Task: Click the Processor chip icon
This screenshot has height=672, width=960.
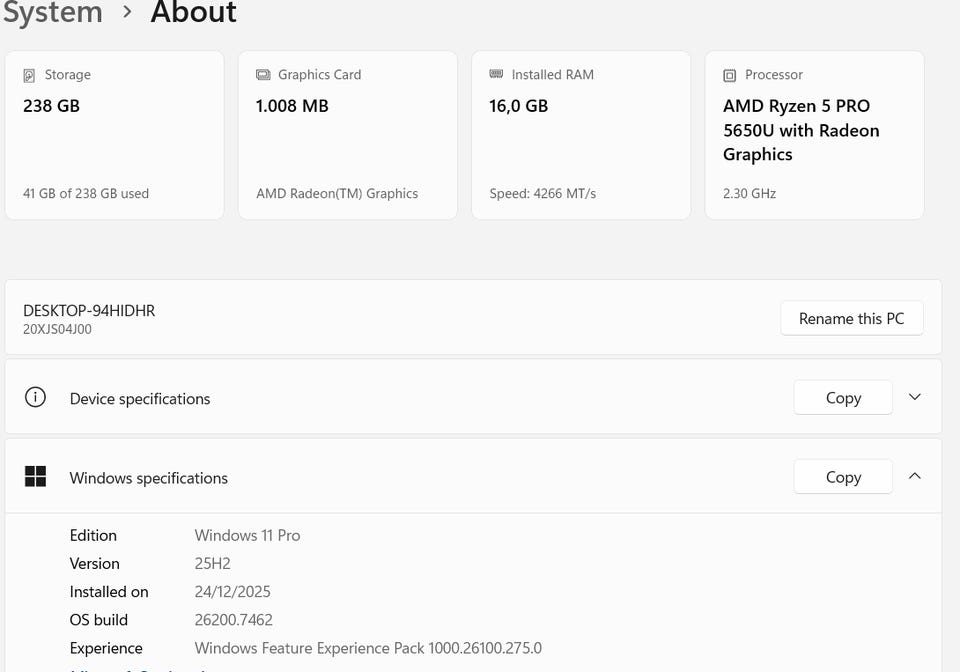Action: [730, 75]
